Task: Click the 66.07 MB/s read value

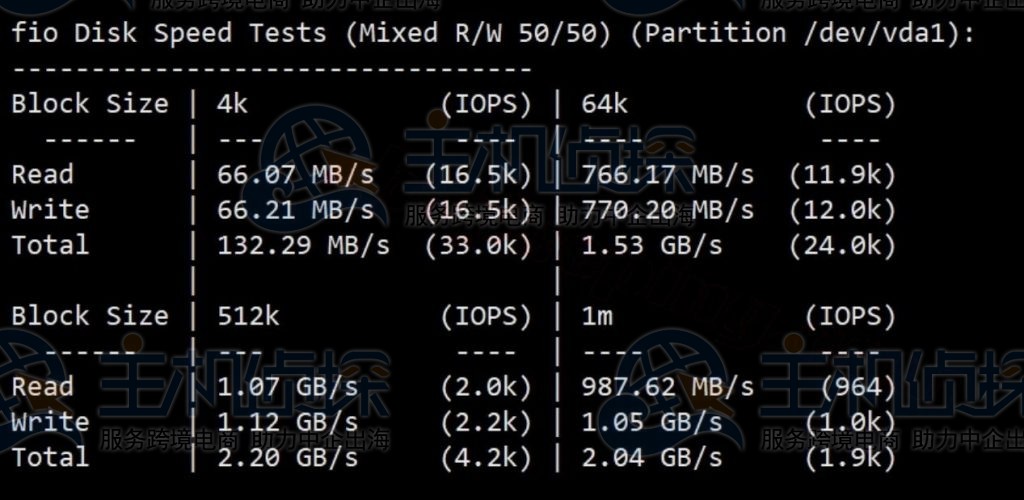Action: tap(295, 175)
